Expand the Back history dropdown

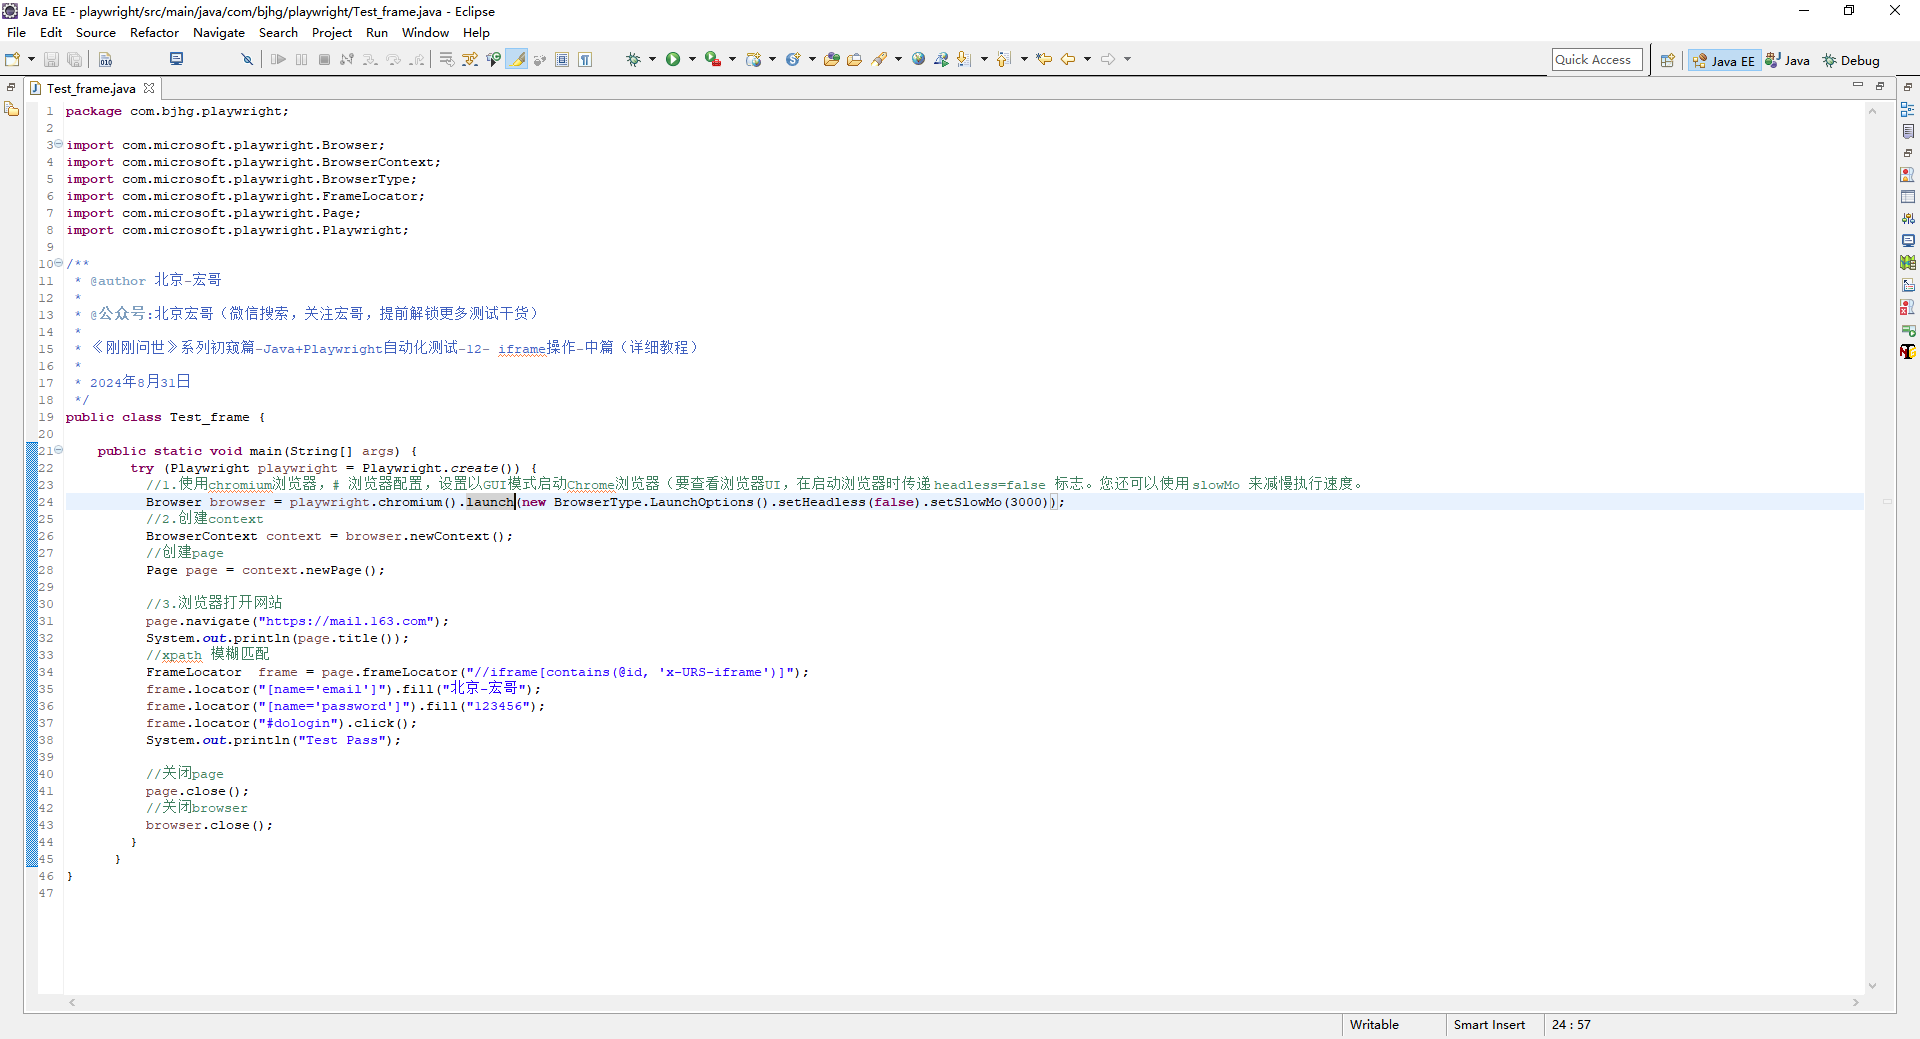1087,59
